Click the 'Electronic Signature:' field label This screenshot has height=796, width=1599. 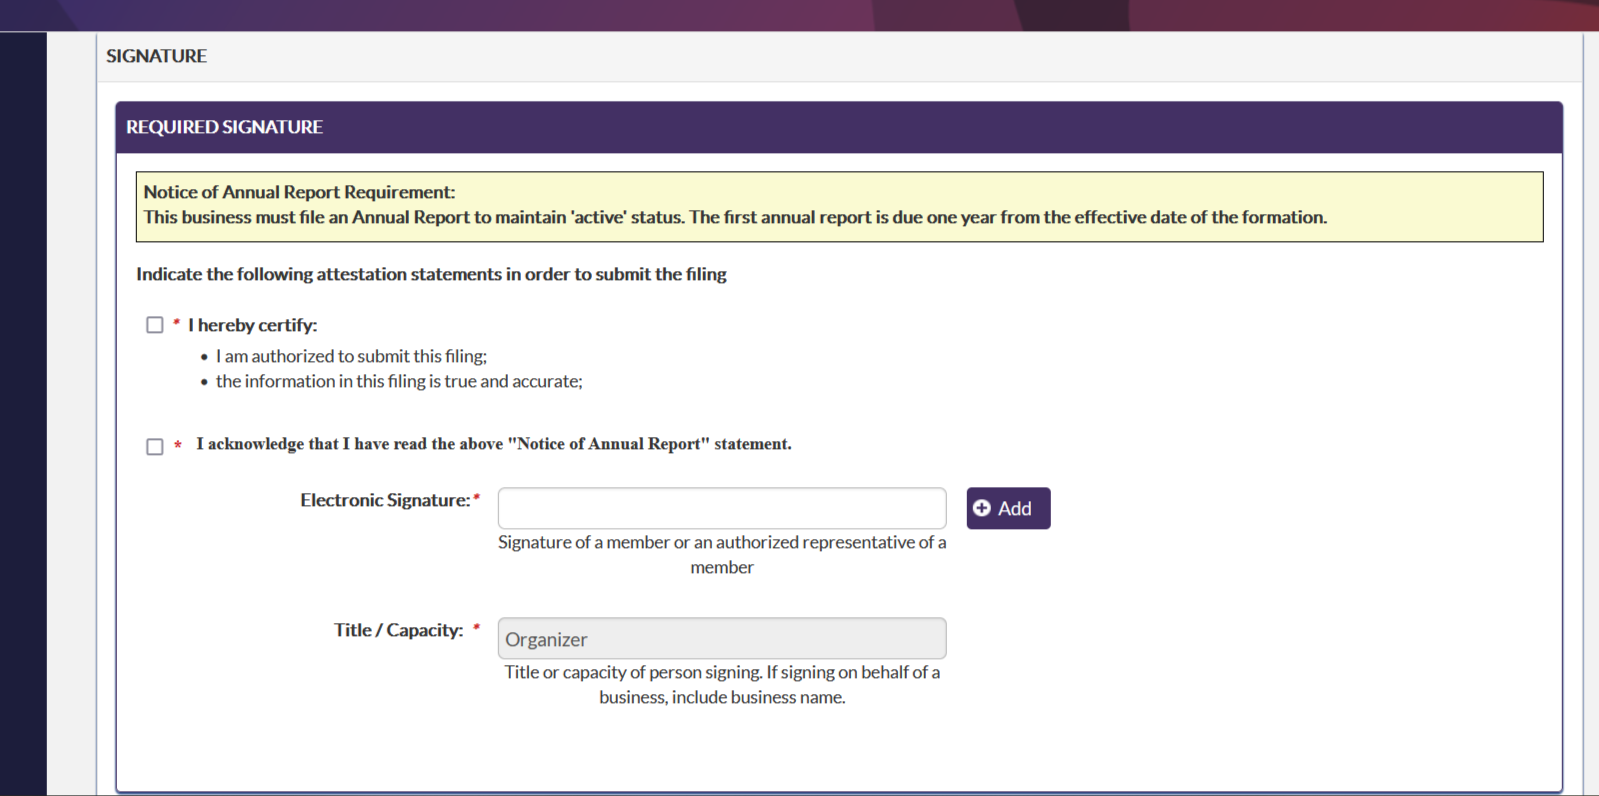click(385, 500)
